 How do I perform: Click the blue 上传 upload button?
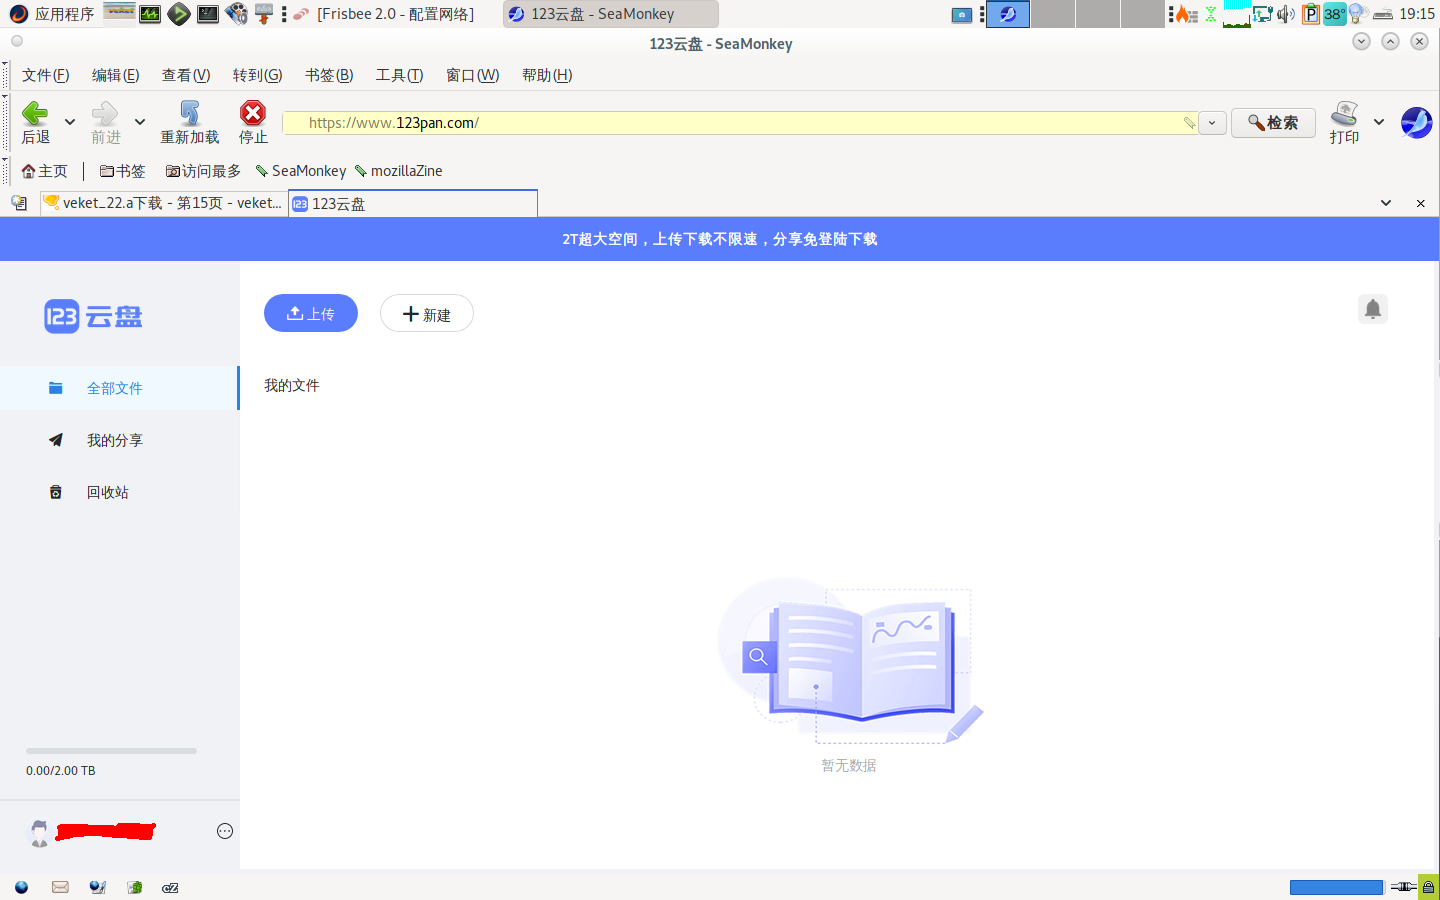click(311, 313)
